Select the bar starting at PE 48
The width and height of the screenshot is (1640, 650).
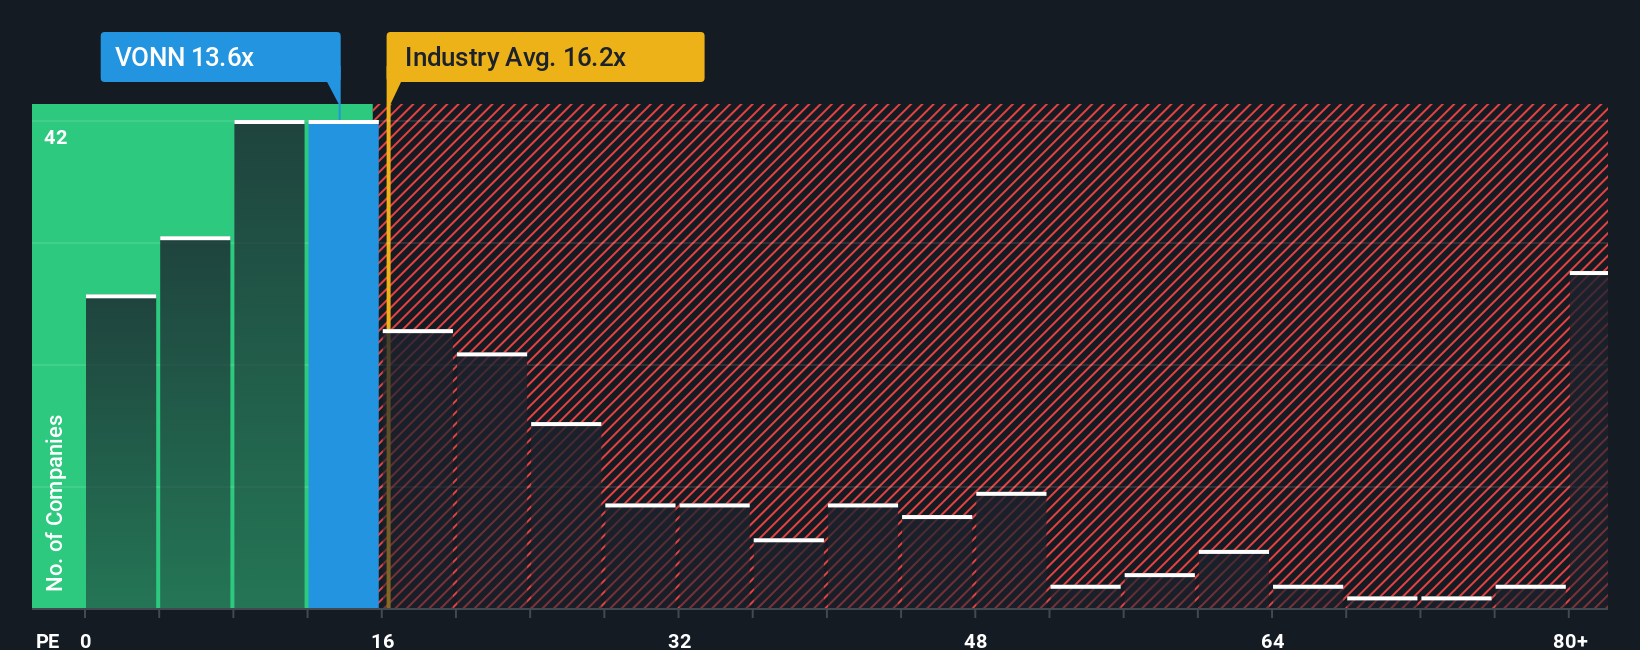click(1011, 550)
